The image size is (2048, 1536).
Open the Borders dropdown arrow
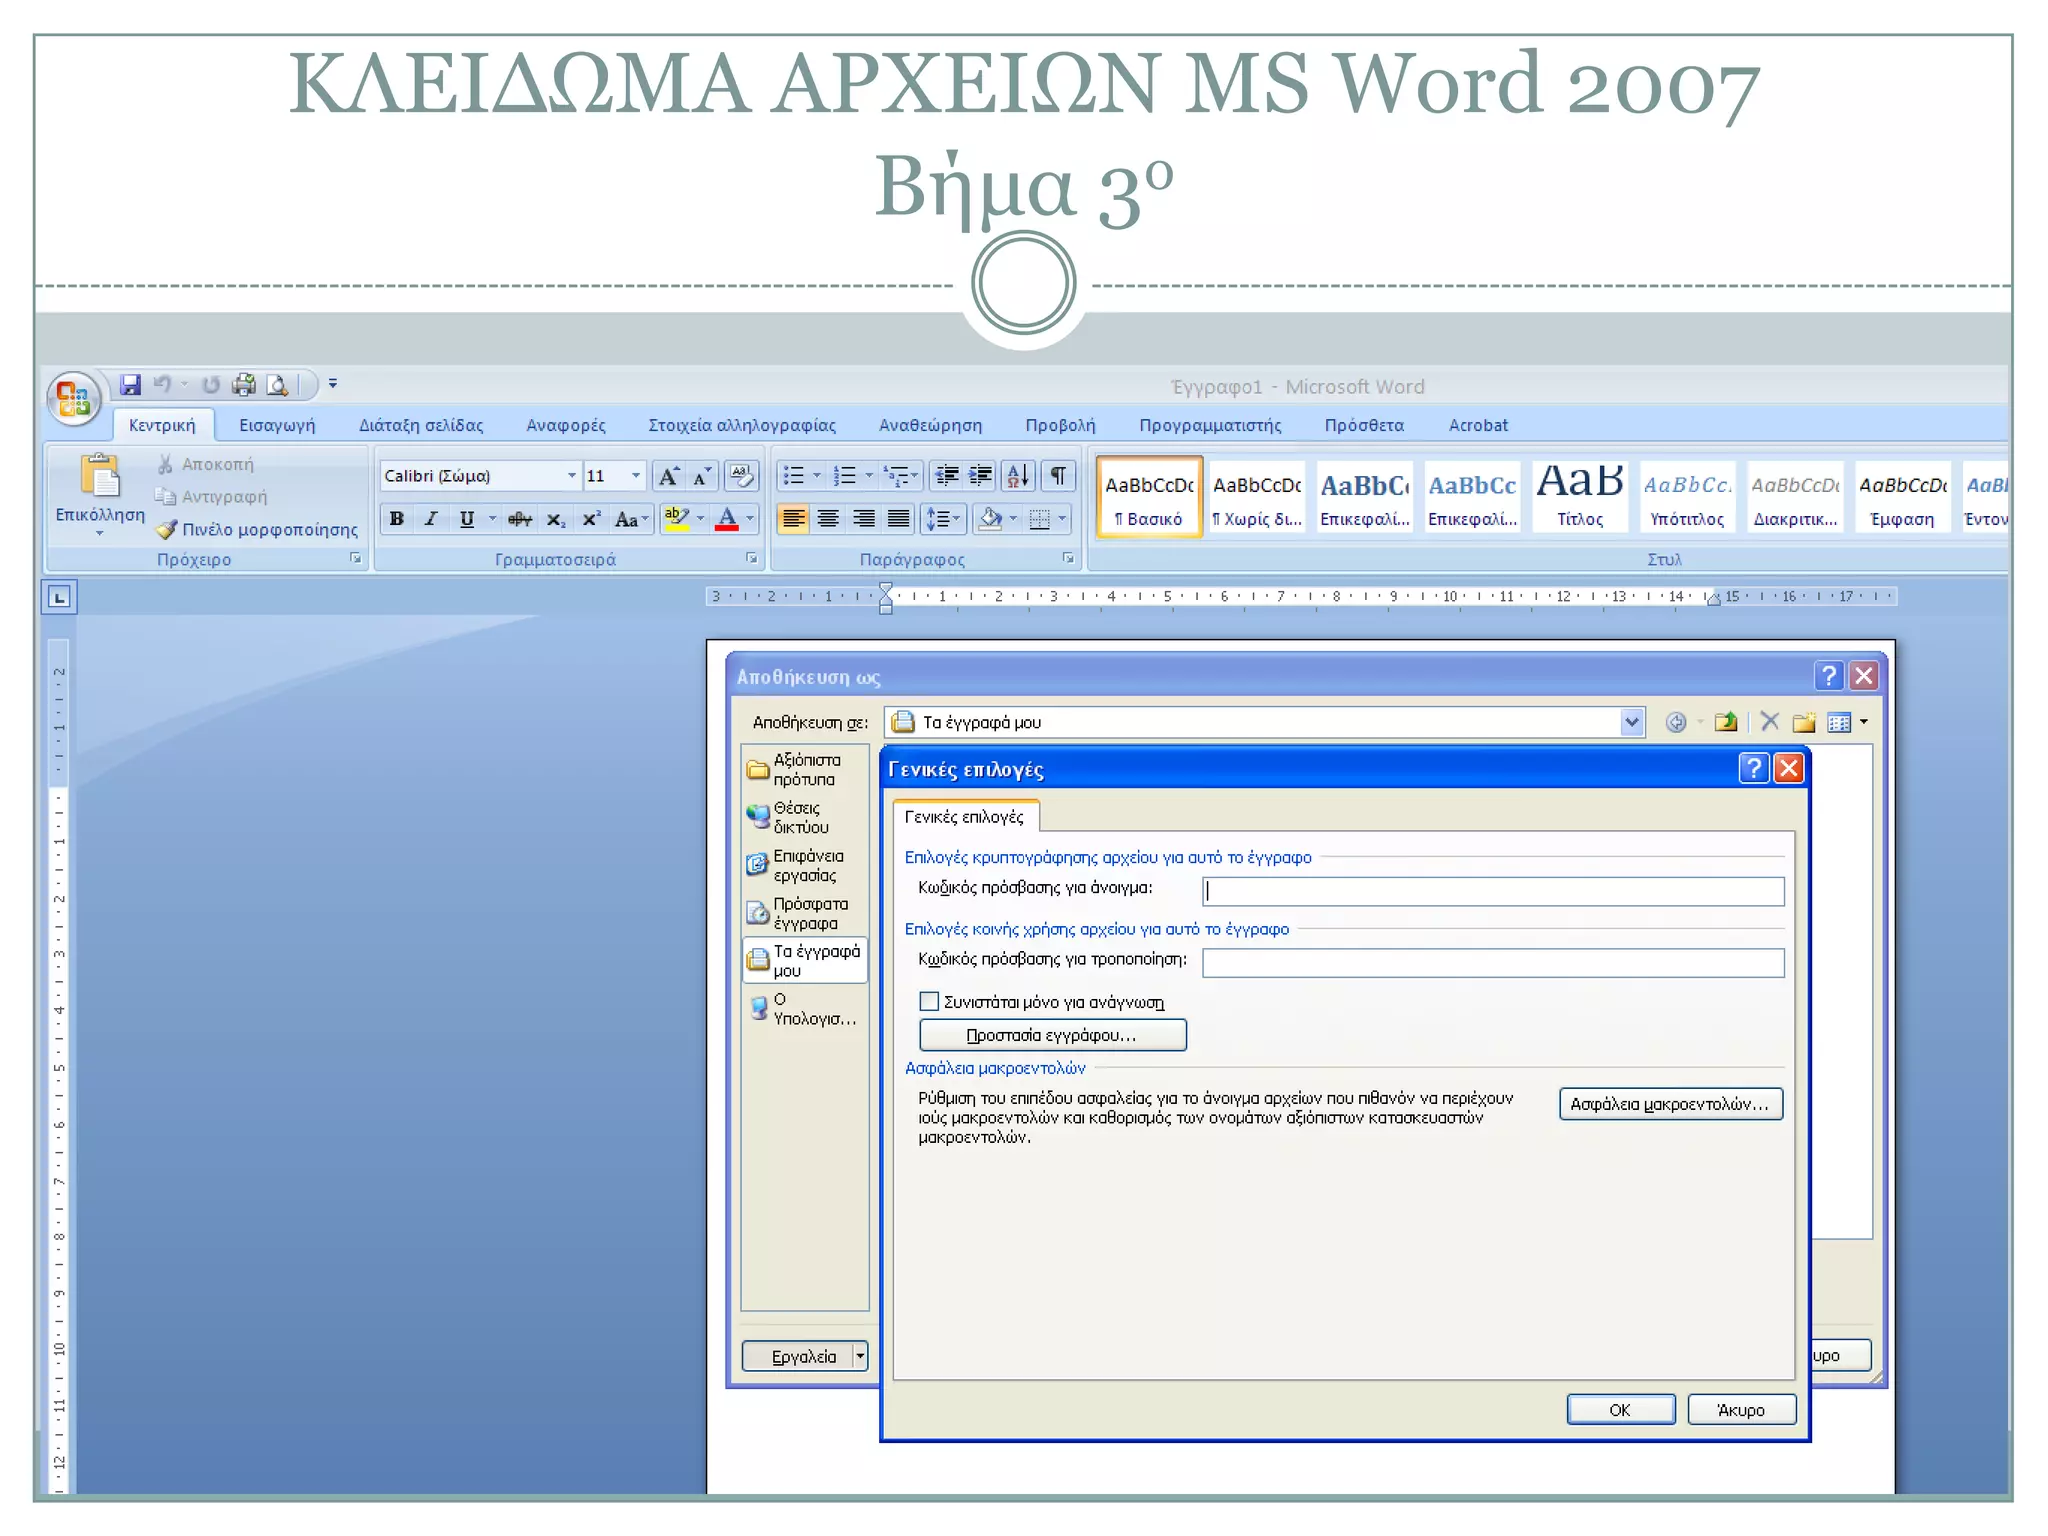tap(1062, 519)
